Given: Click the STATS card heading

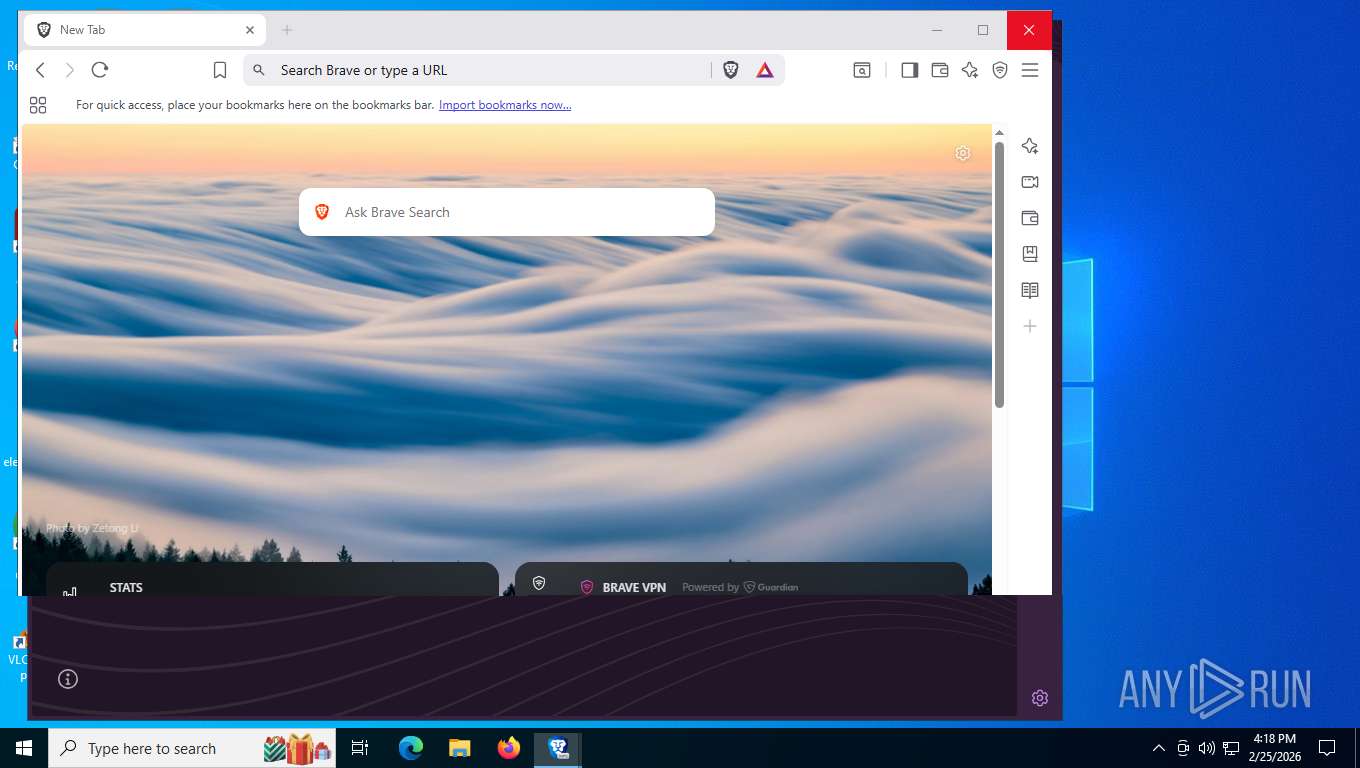Looking at the screenshot, I should [126, 587].
